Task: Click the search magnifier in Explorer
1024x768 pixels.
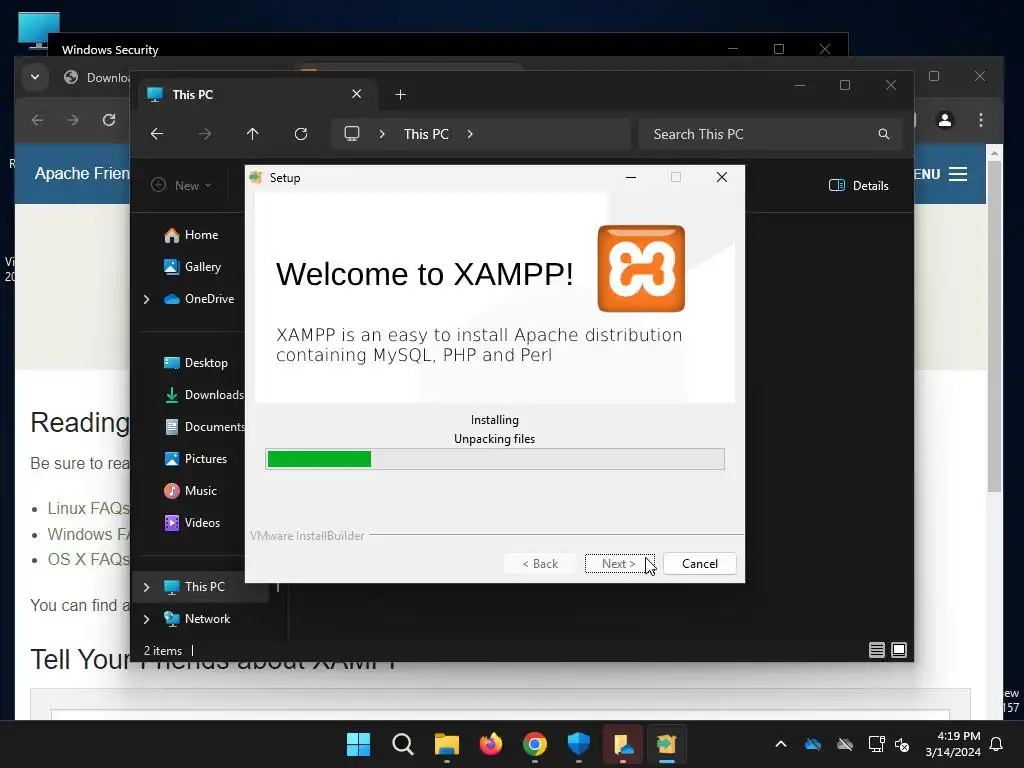Action: [884, 134]
